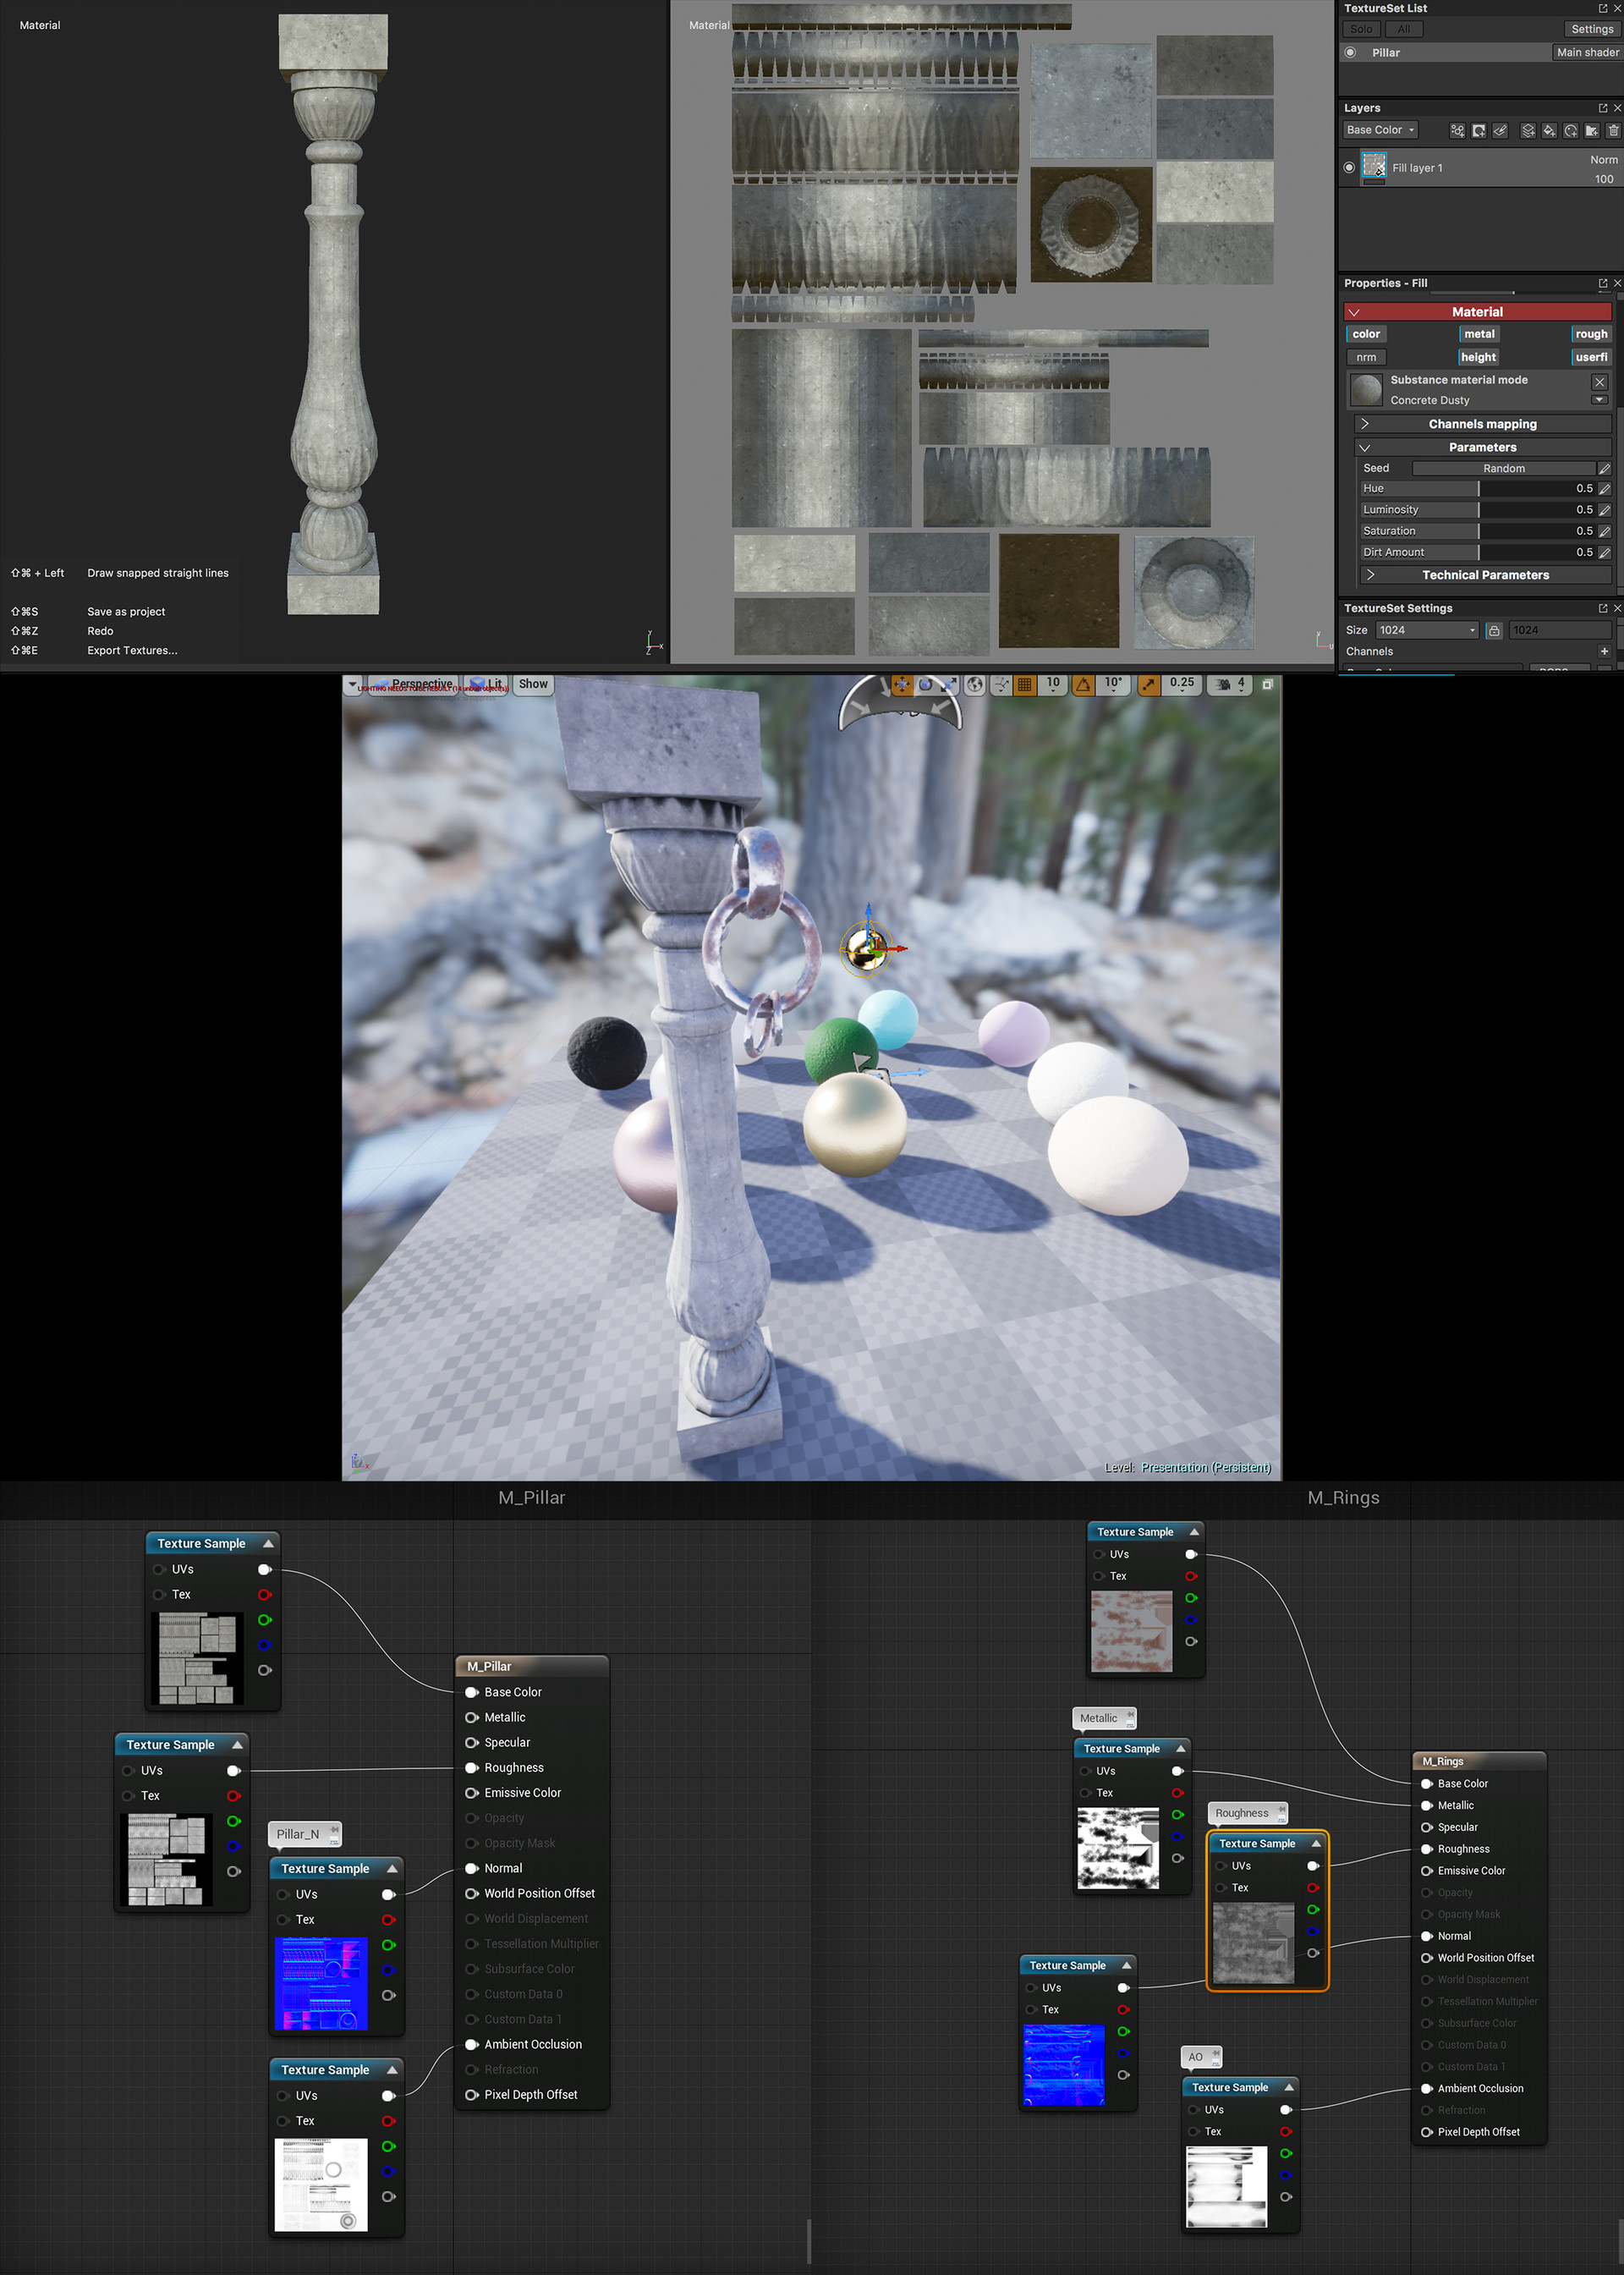Open the Perspective view mode menu

(414, 684)
